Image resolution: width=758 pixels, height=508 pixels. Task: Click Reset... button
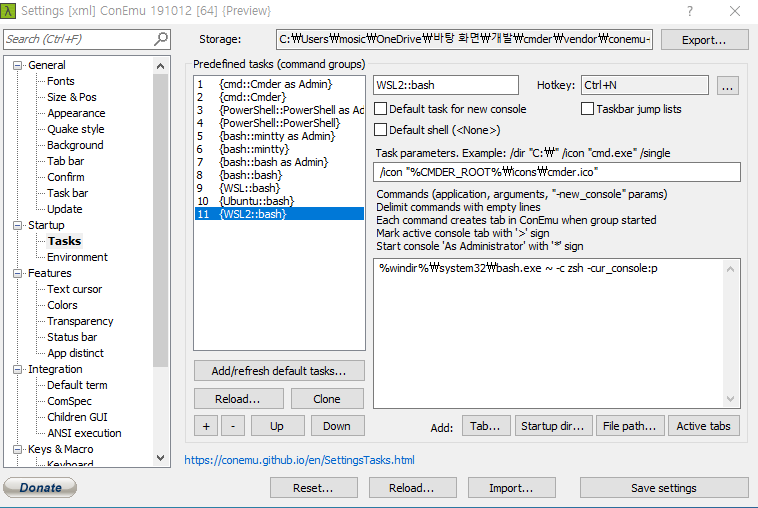click(313, 488)
